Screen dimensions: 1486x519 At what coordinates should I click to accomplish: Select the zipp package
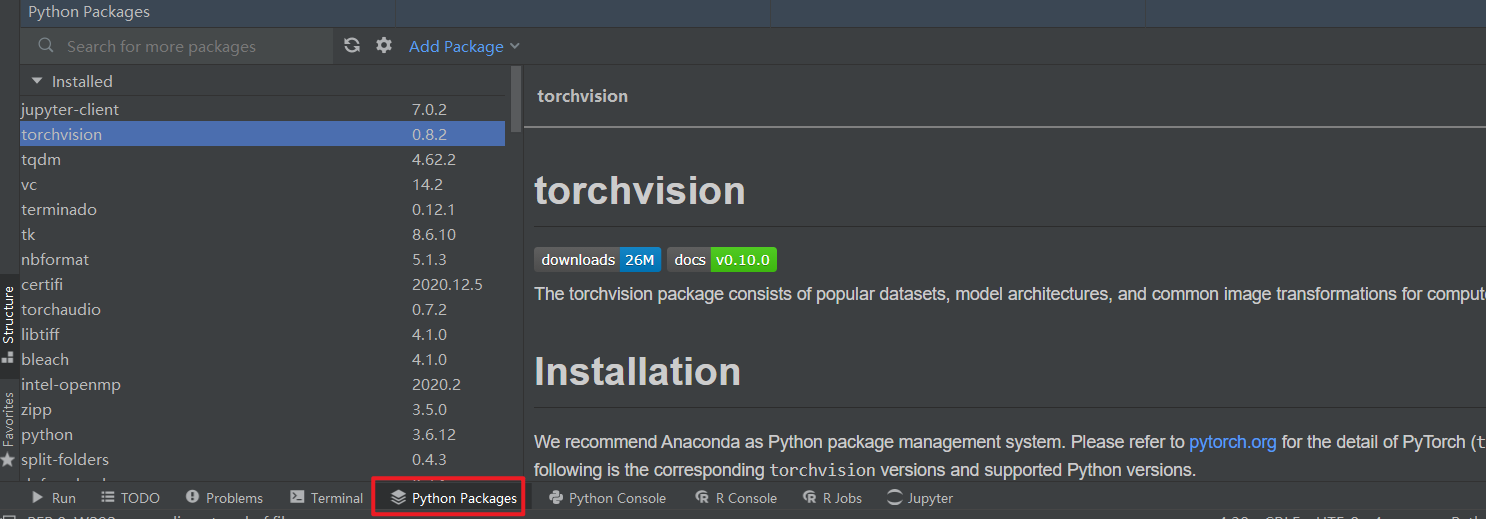point(262,409)
